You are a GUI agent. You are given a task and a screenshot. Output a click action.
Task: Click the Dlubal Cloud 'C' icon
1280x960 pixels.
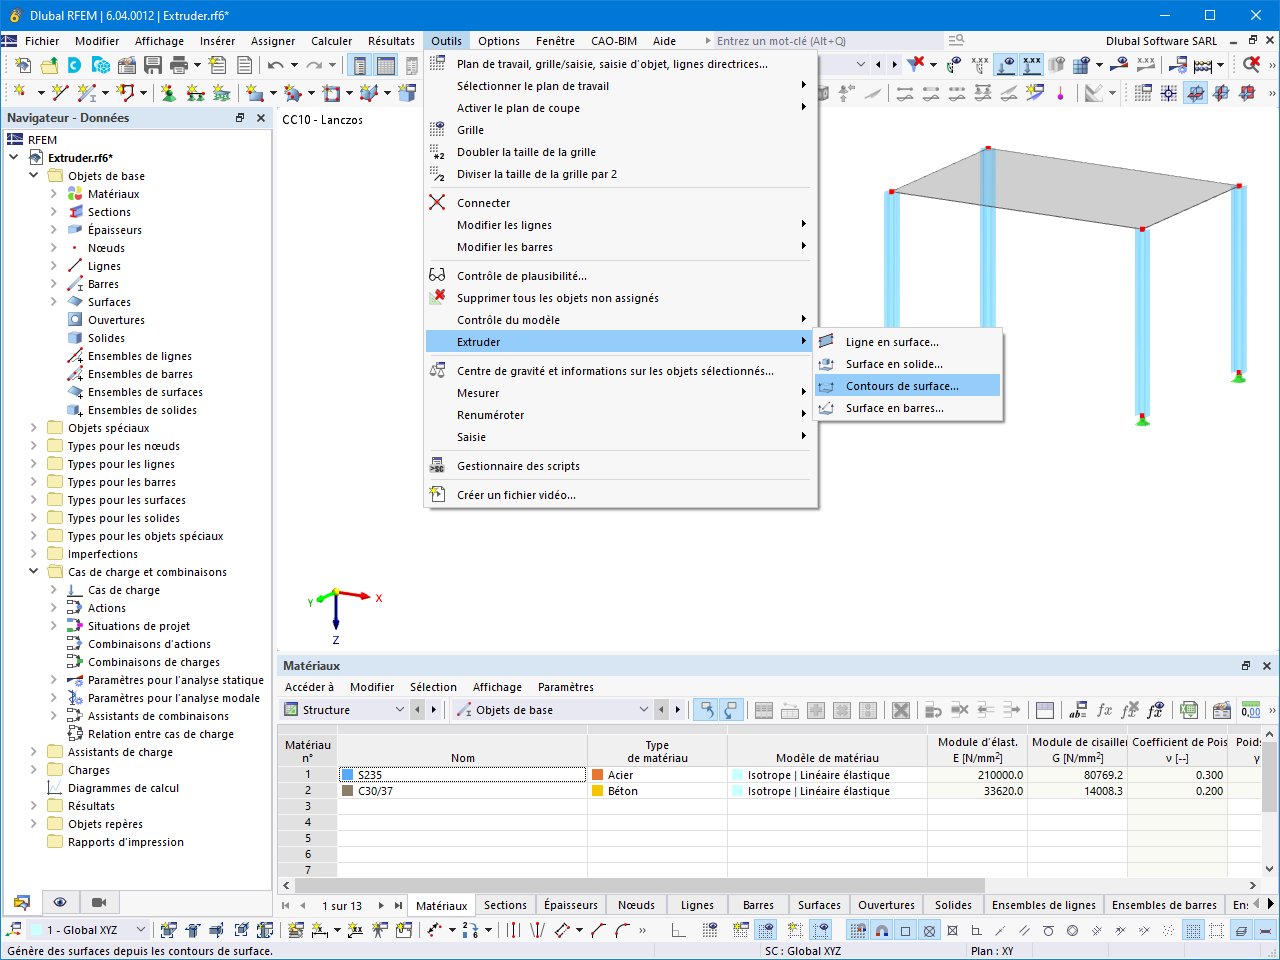coord(74,65)
